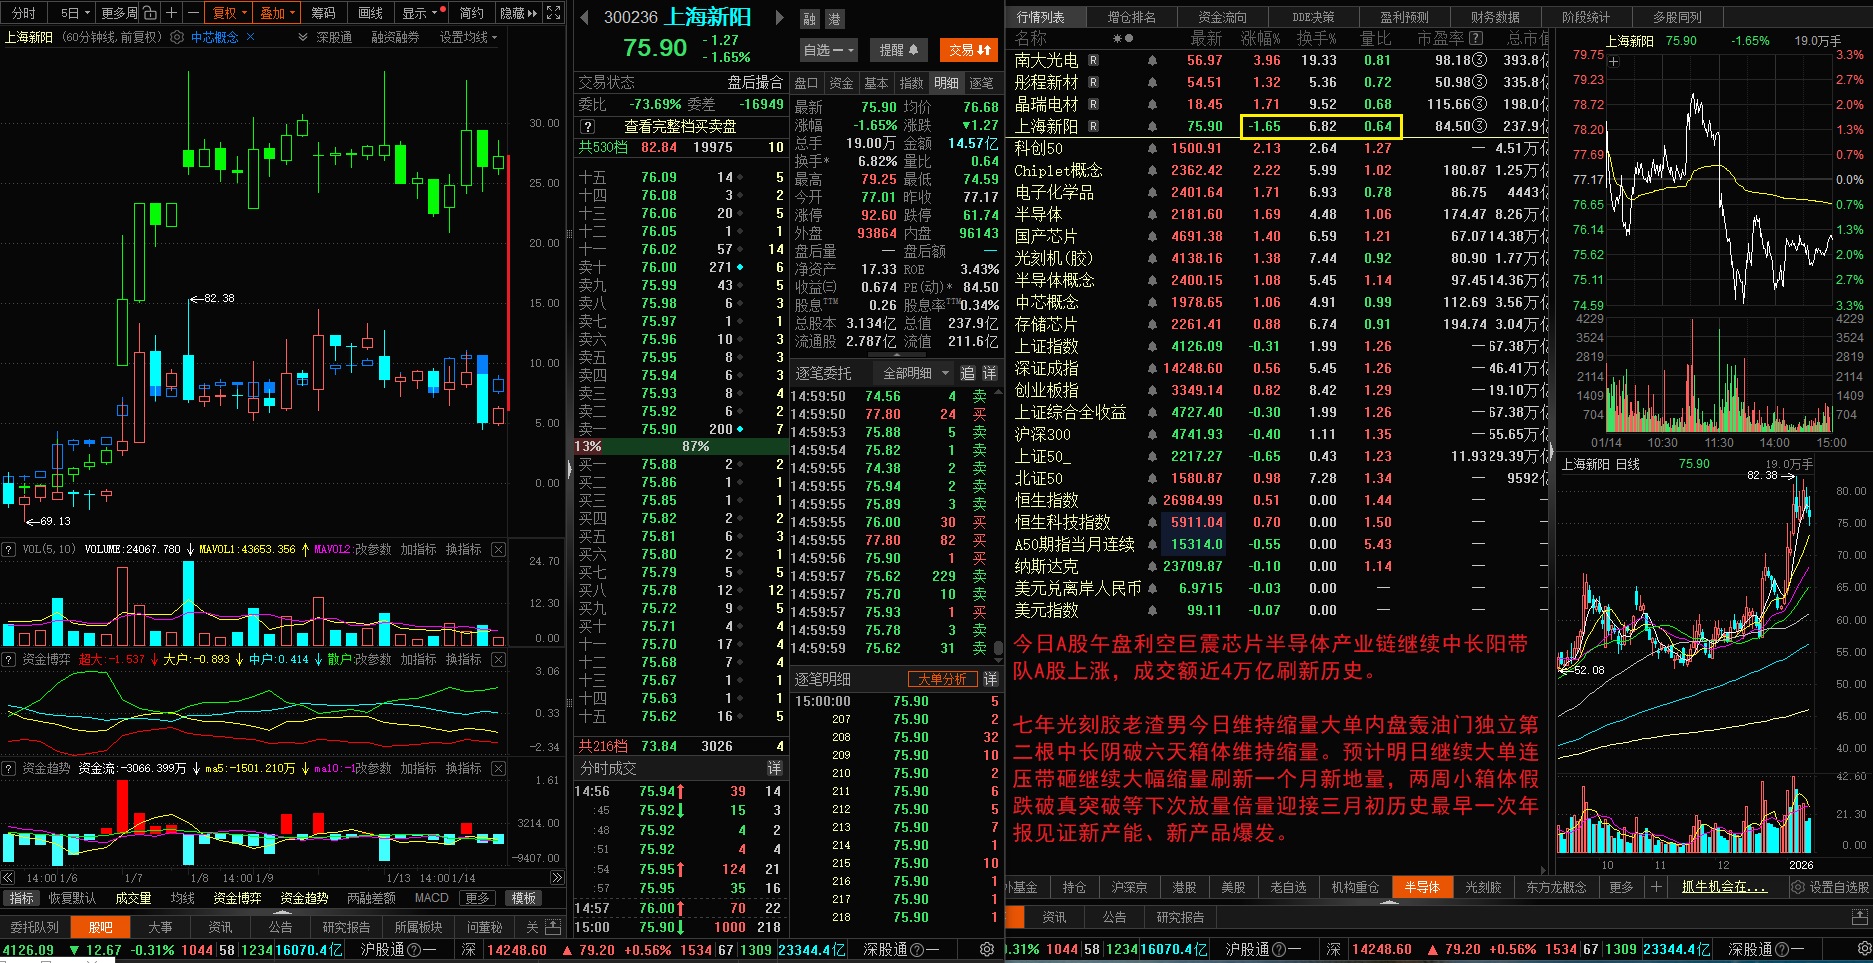Switch to 盘口 tab
This screenshot has height=963, width=1873.
click(806, 83)
